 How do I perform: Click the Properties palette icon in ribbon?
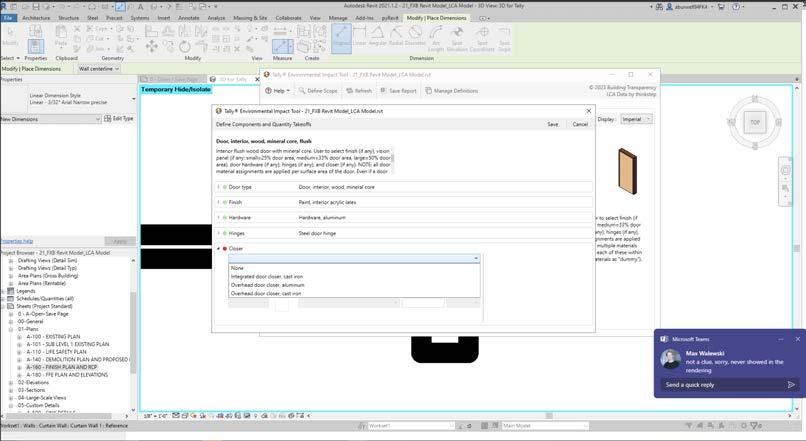click(35, 46)
